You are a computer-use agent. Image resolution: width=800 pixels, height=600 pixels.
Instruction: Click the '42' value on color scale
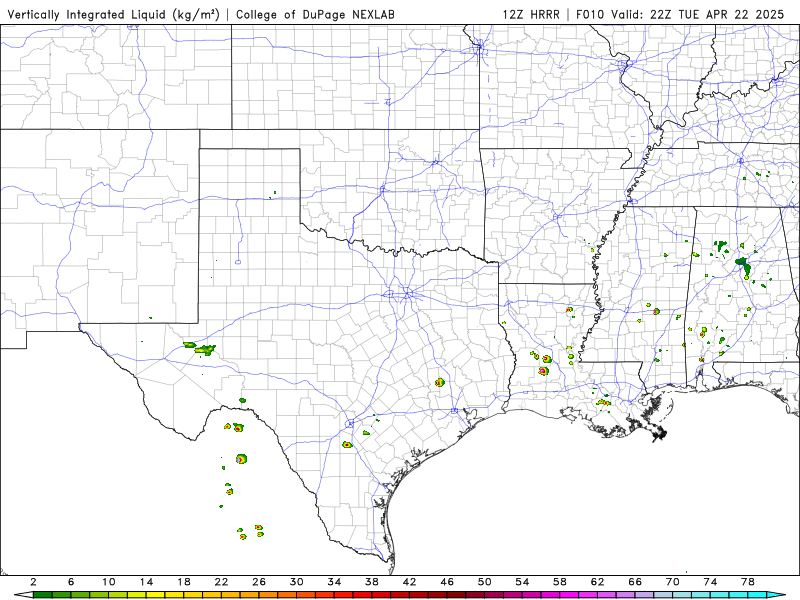click(409, 582)
